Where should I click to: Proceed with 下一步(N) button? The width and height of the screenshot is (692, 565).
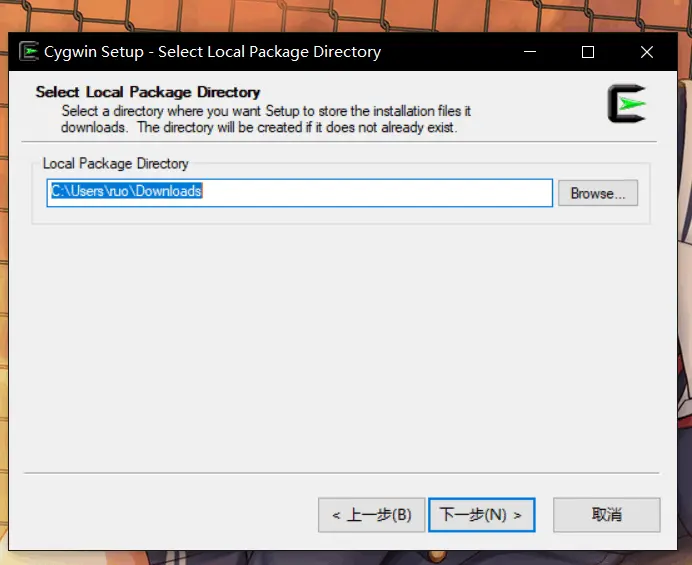pyautogui.click(x=481, y=515)
